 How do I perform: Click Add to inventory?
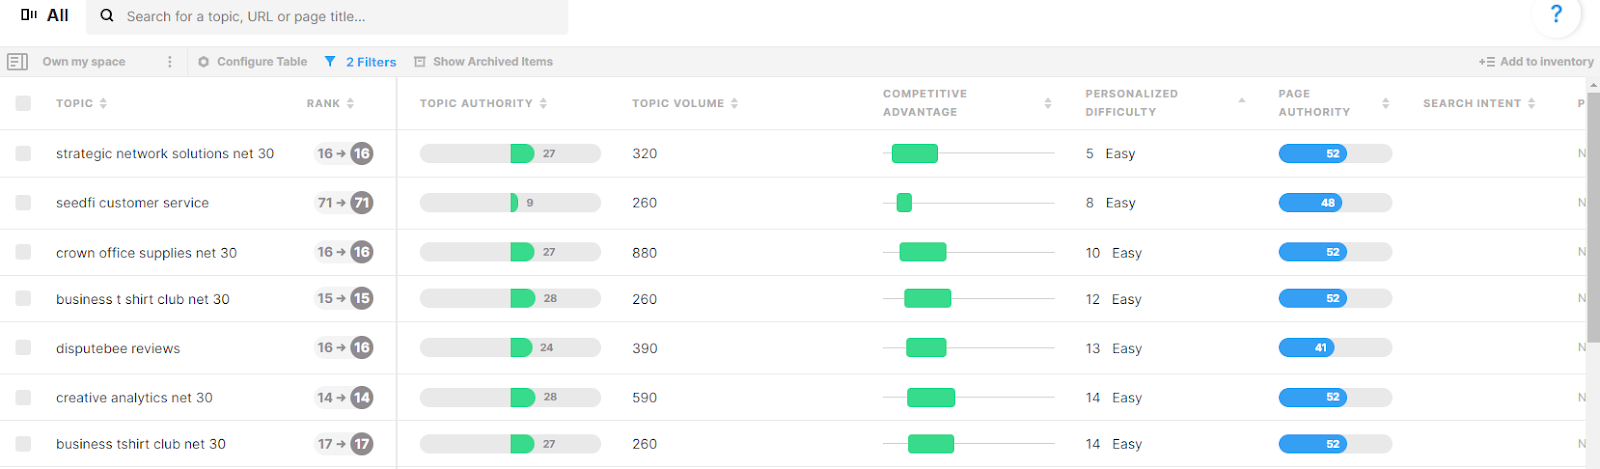(1547, 62)
